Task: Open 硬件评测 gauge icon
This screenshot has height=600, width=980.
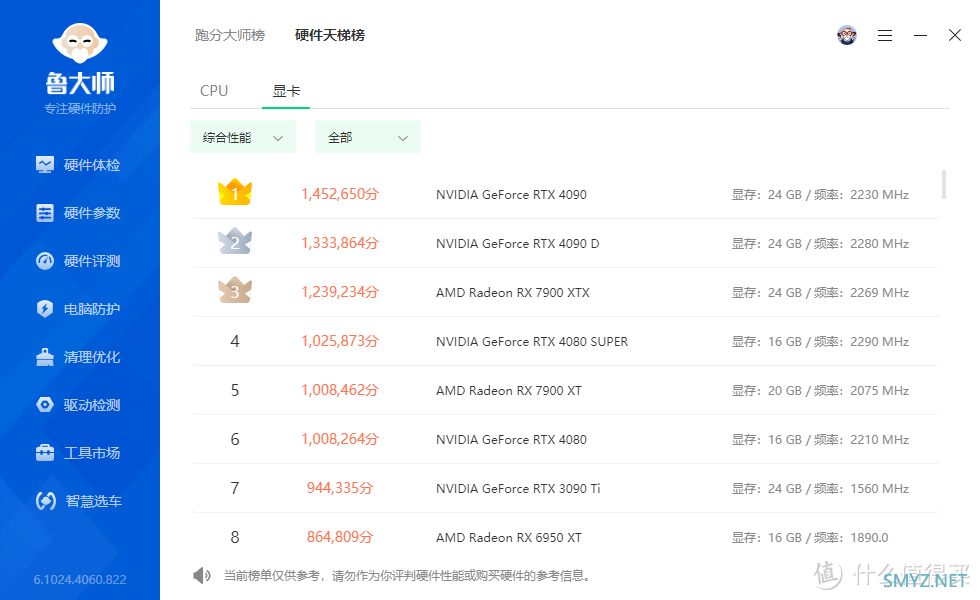Action: coord(45,261)
